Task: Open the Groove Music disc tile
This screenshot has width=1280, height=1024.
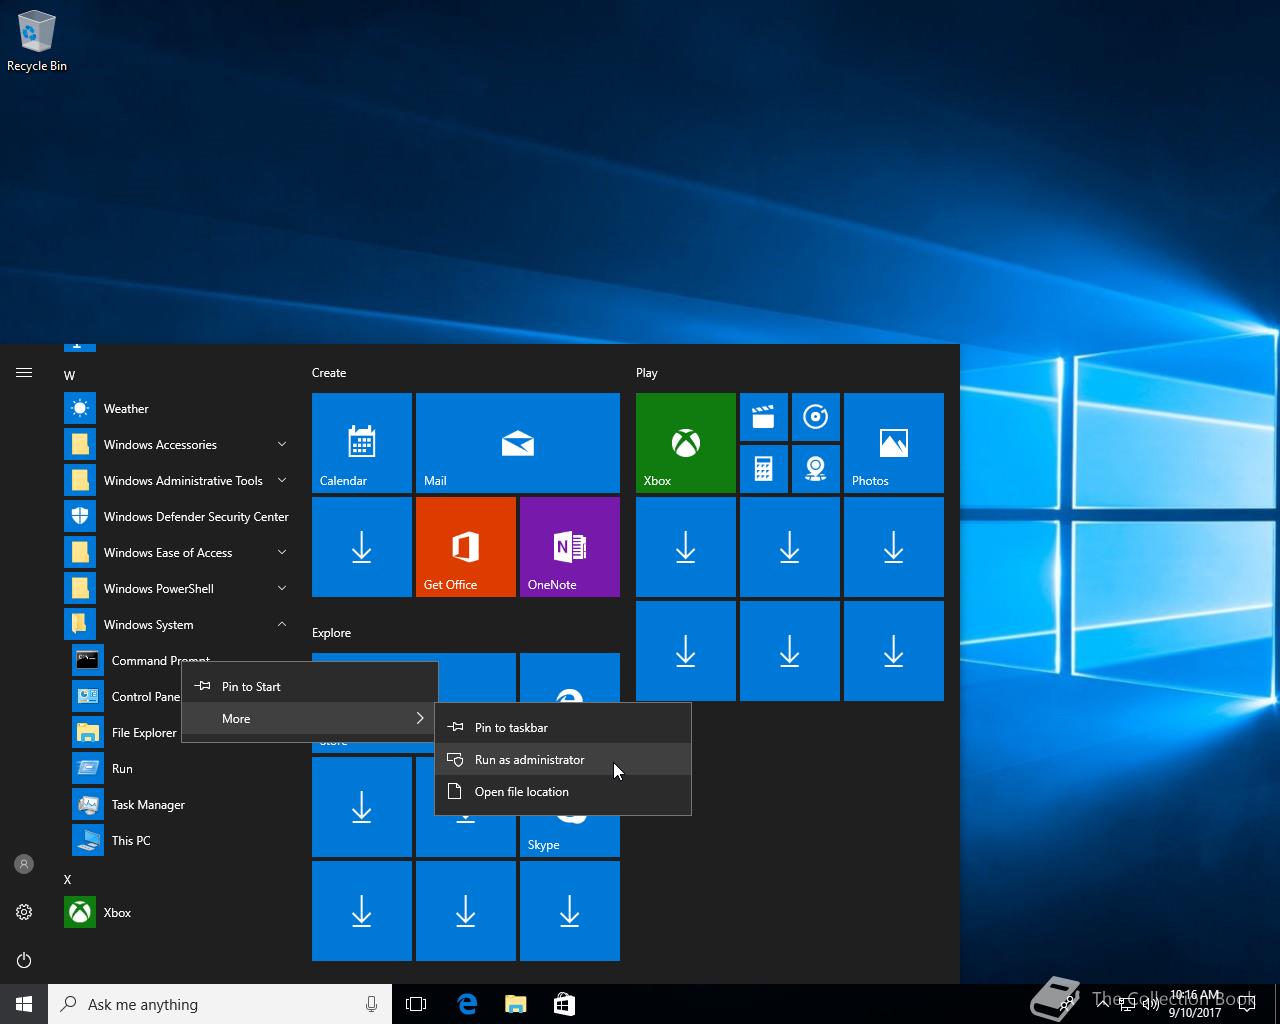Action: [x=816, y=417]
